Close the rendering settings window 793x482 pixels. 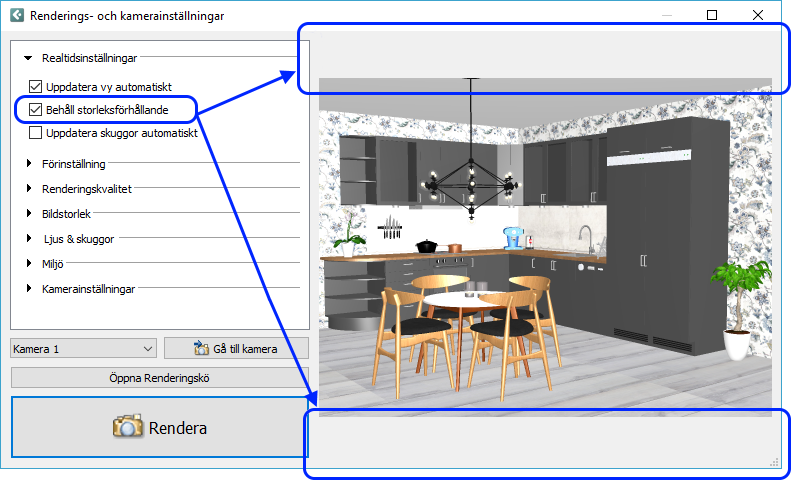[x=759, y=15]
